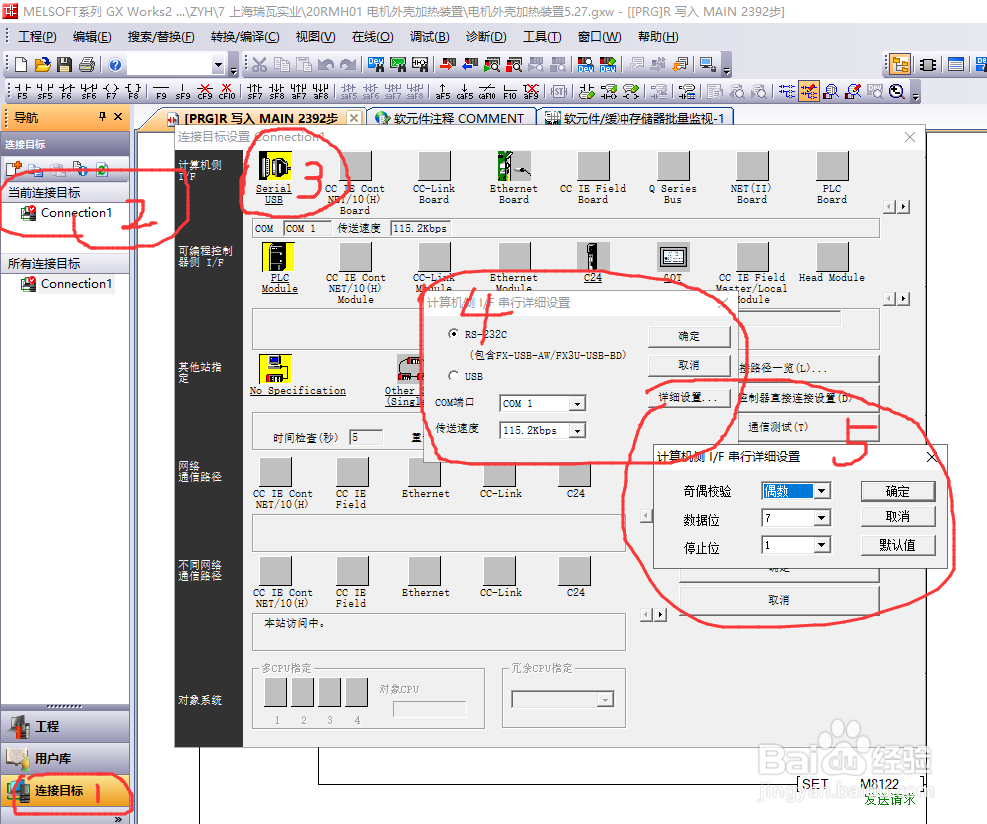Select the RS-232C radio button
Viewport: 987px width, 824px height.
[453, 334]
